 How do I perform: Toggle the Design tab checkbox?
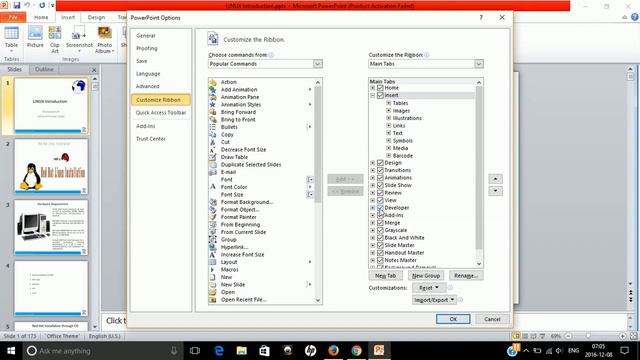(x=380, y=162)
